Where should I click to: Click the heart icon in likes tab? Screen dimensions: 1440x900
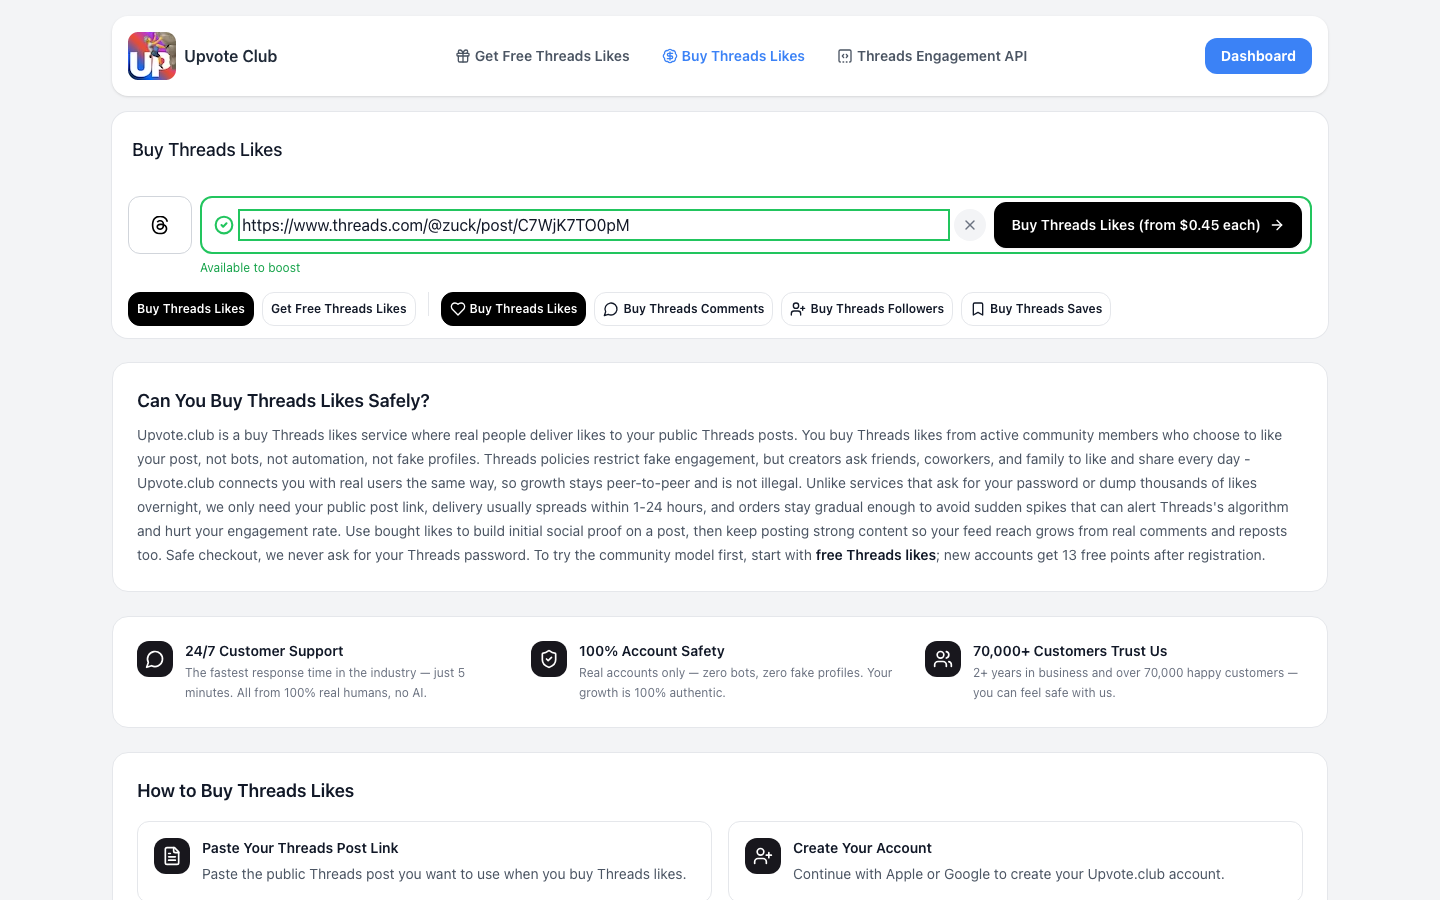tap(457, 309)
